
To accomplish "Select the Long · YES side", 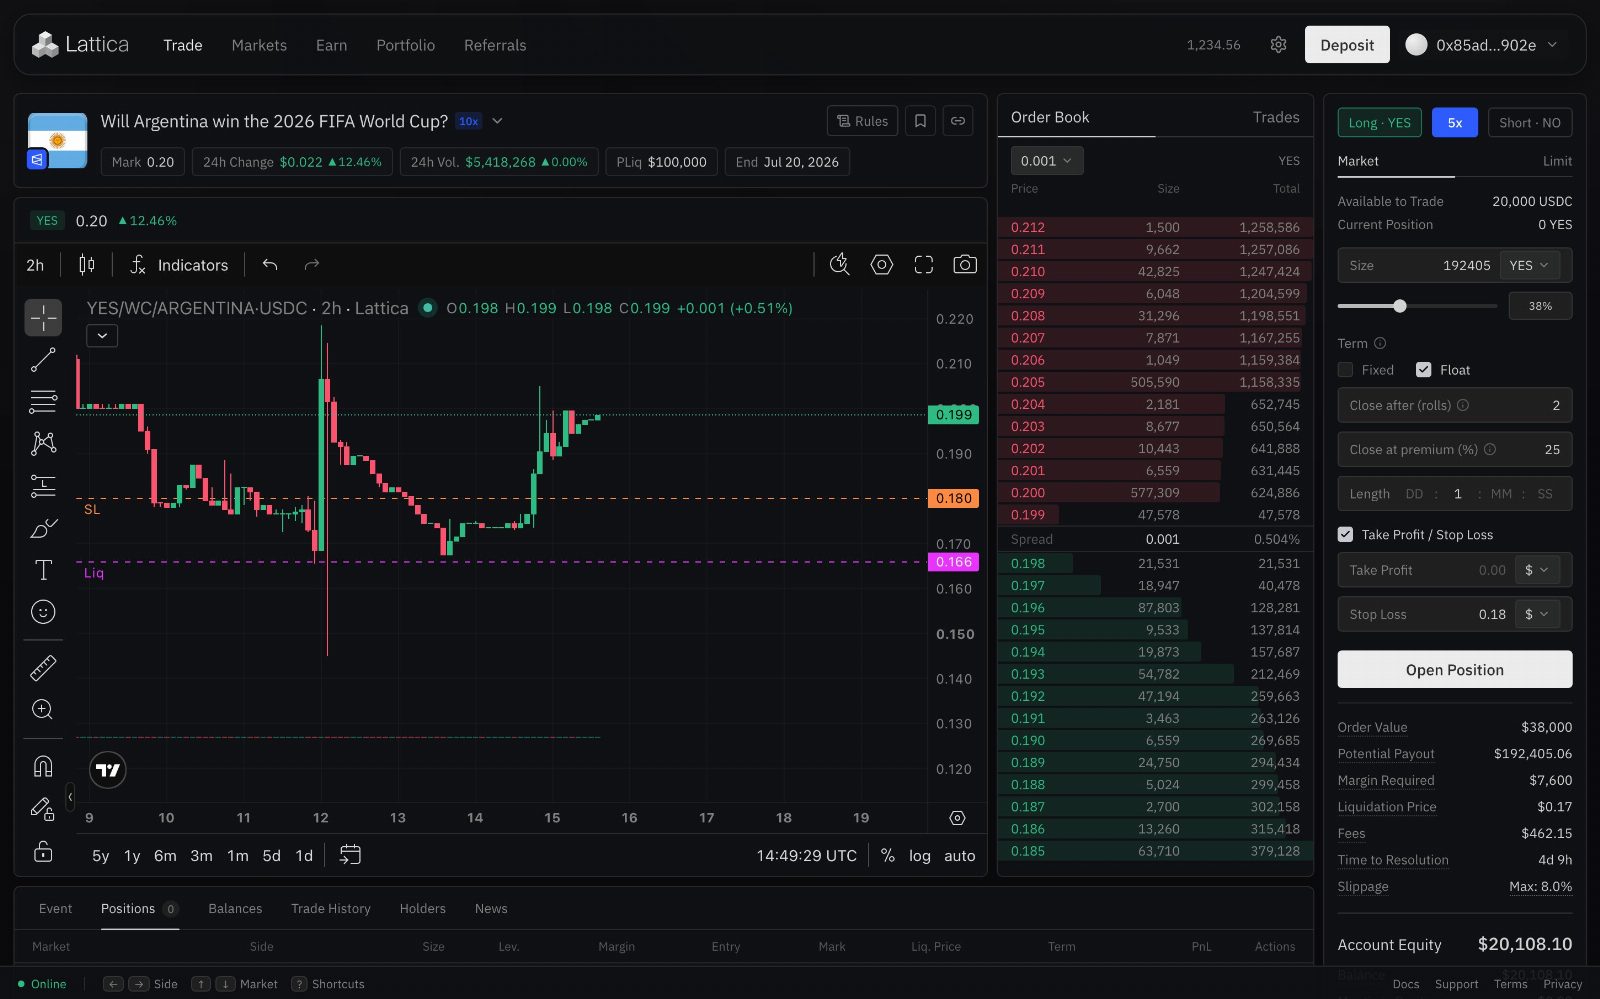I will click(x=1380, y=123).
